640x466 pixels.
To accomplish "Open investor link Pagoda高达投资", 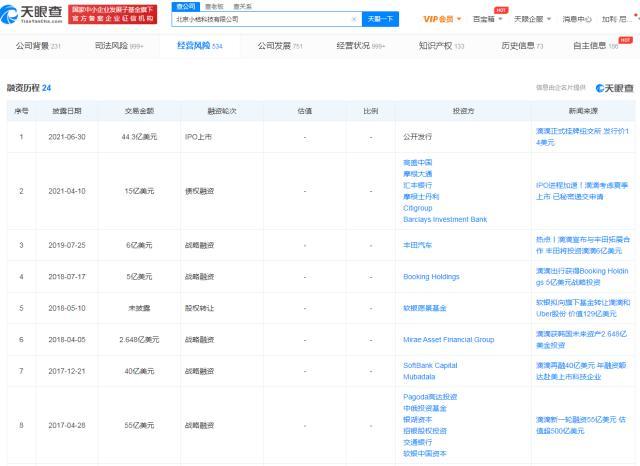I will [430, 397].
